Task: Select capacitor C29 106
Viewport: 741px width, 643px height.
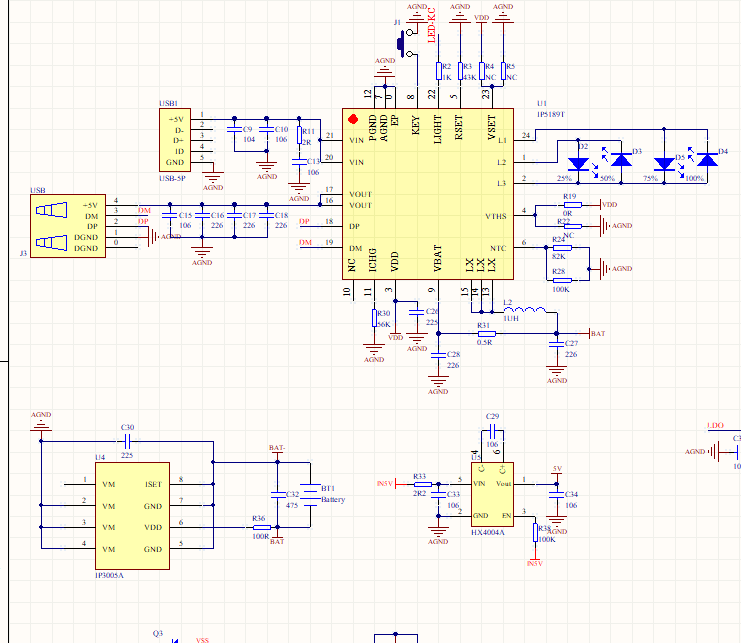Action: tap(492, 431)
